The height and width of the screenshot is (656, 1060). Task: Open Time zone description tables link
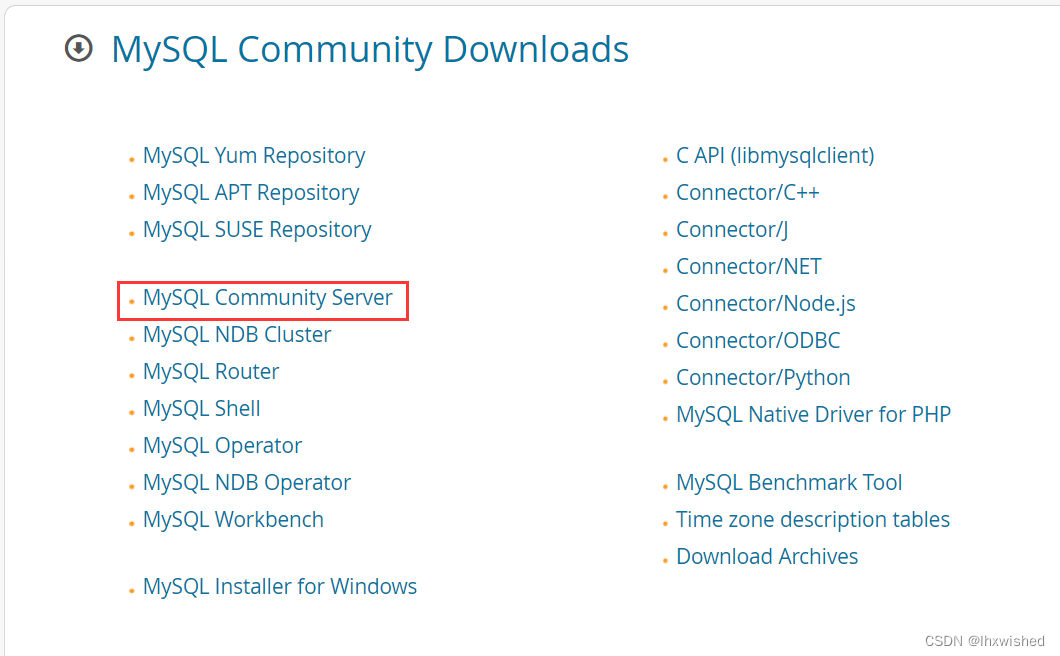click(x=813, y=520)
